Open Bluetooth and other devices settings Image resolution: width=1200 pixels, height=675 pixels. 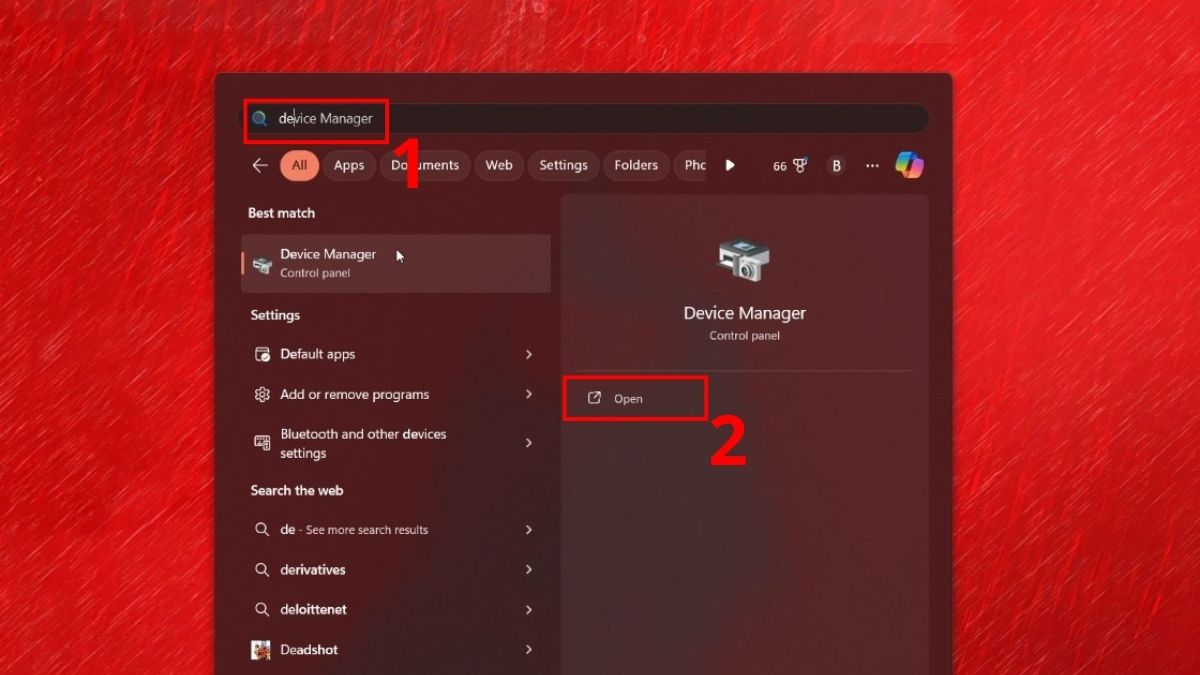pos(396,443)
